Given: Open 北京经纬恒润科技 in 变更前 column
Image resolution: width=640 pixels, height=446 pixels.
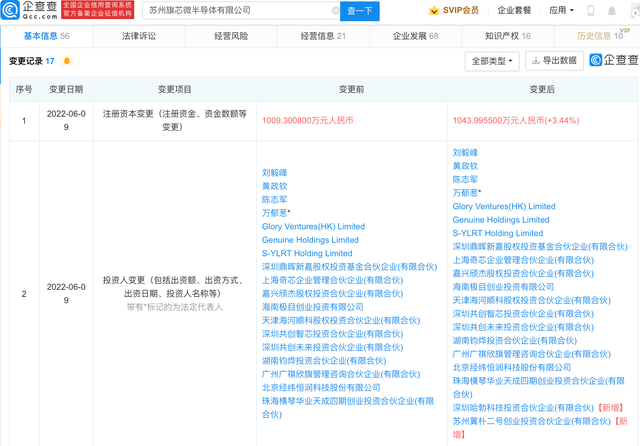Looking at the screenshot, I should point(321,388).
